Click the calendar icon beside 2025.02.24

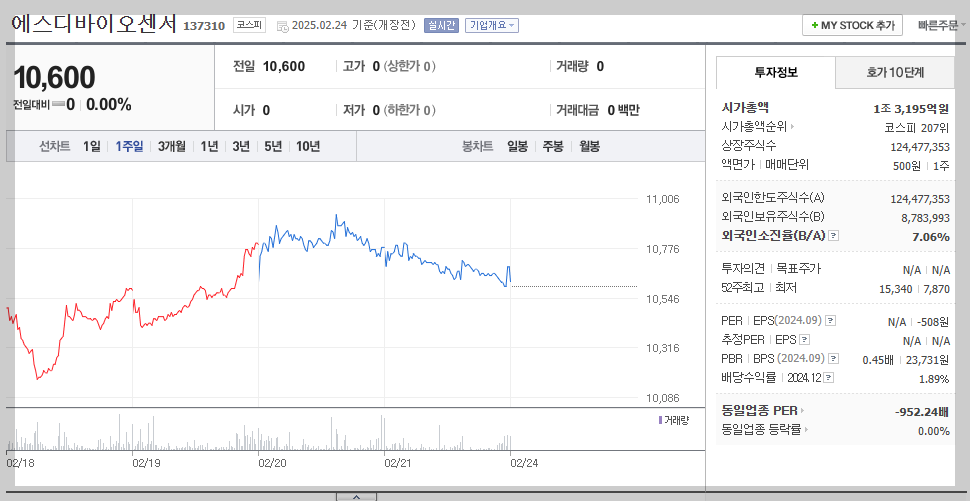click(x=282, y=26)
